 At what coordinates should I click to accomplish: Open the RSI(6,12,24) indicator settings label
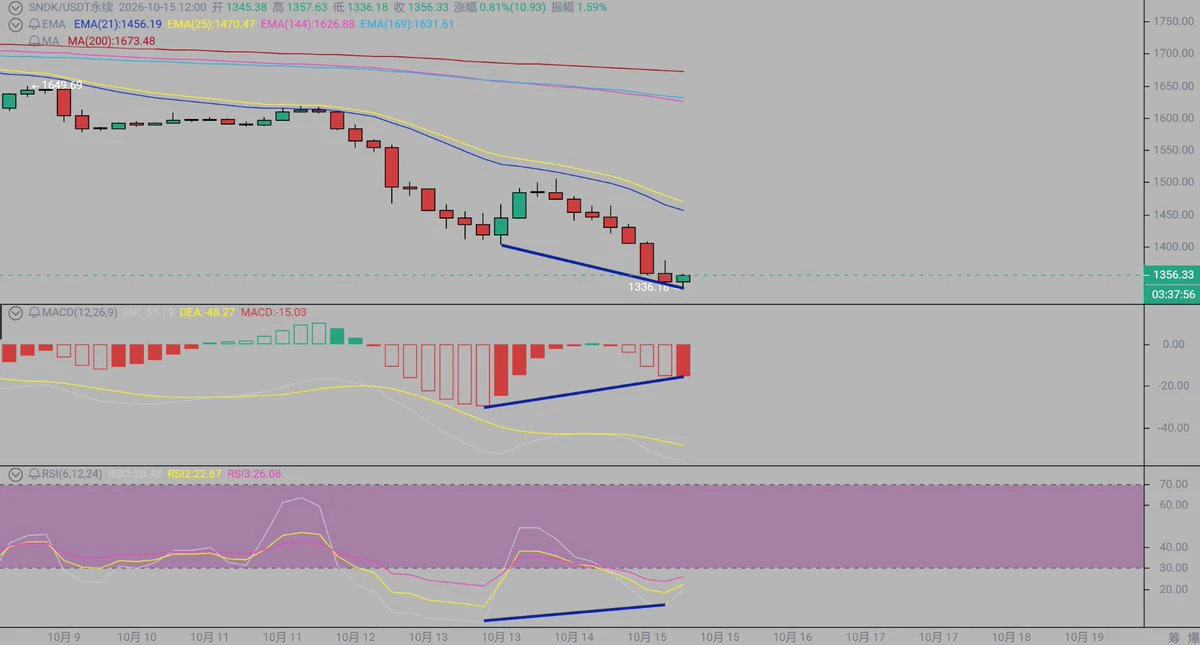[x=73, y=473]
